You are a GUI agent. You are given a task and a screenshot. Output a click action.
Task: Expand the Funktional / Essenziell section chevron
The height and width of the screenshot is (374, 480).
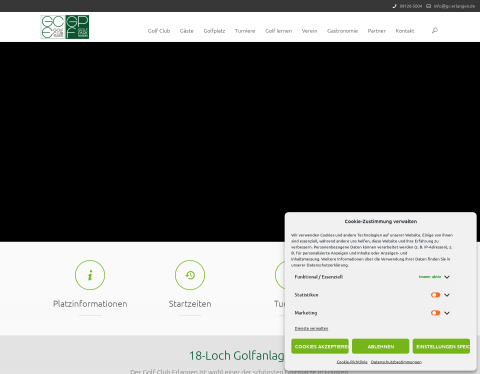point(447,277)
